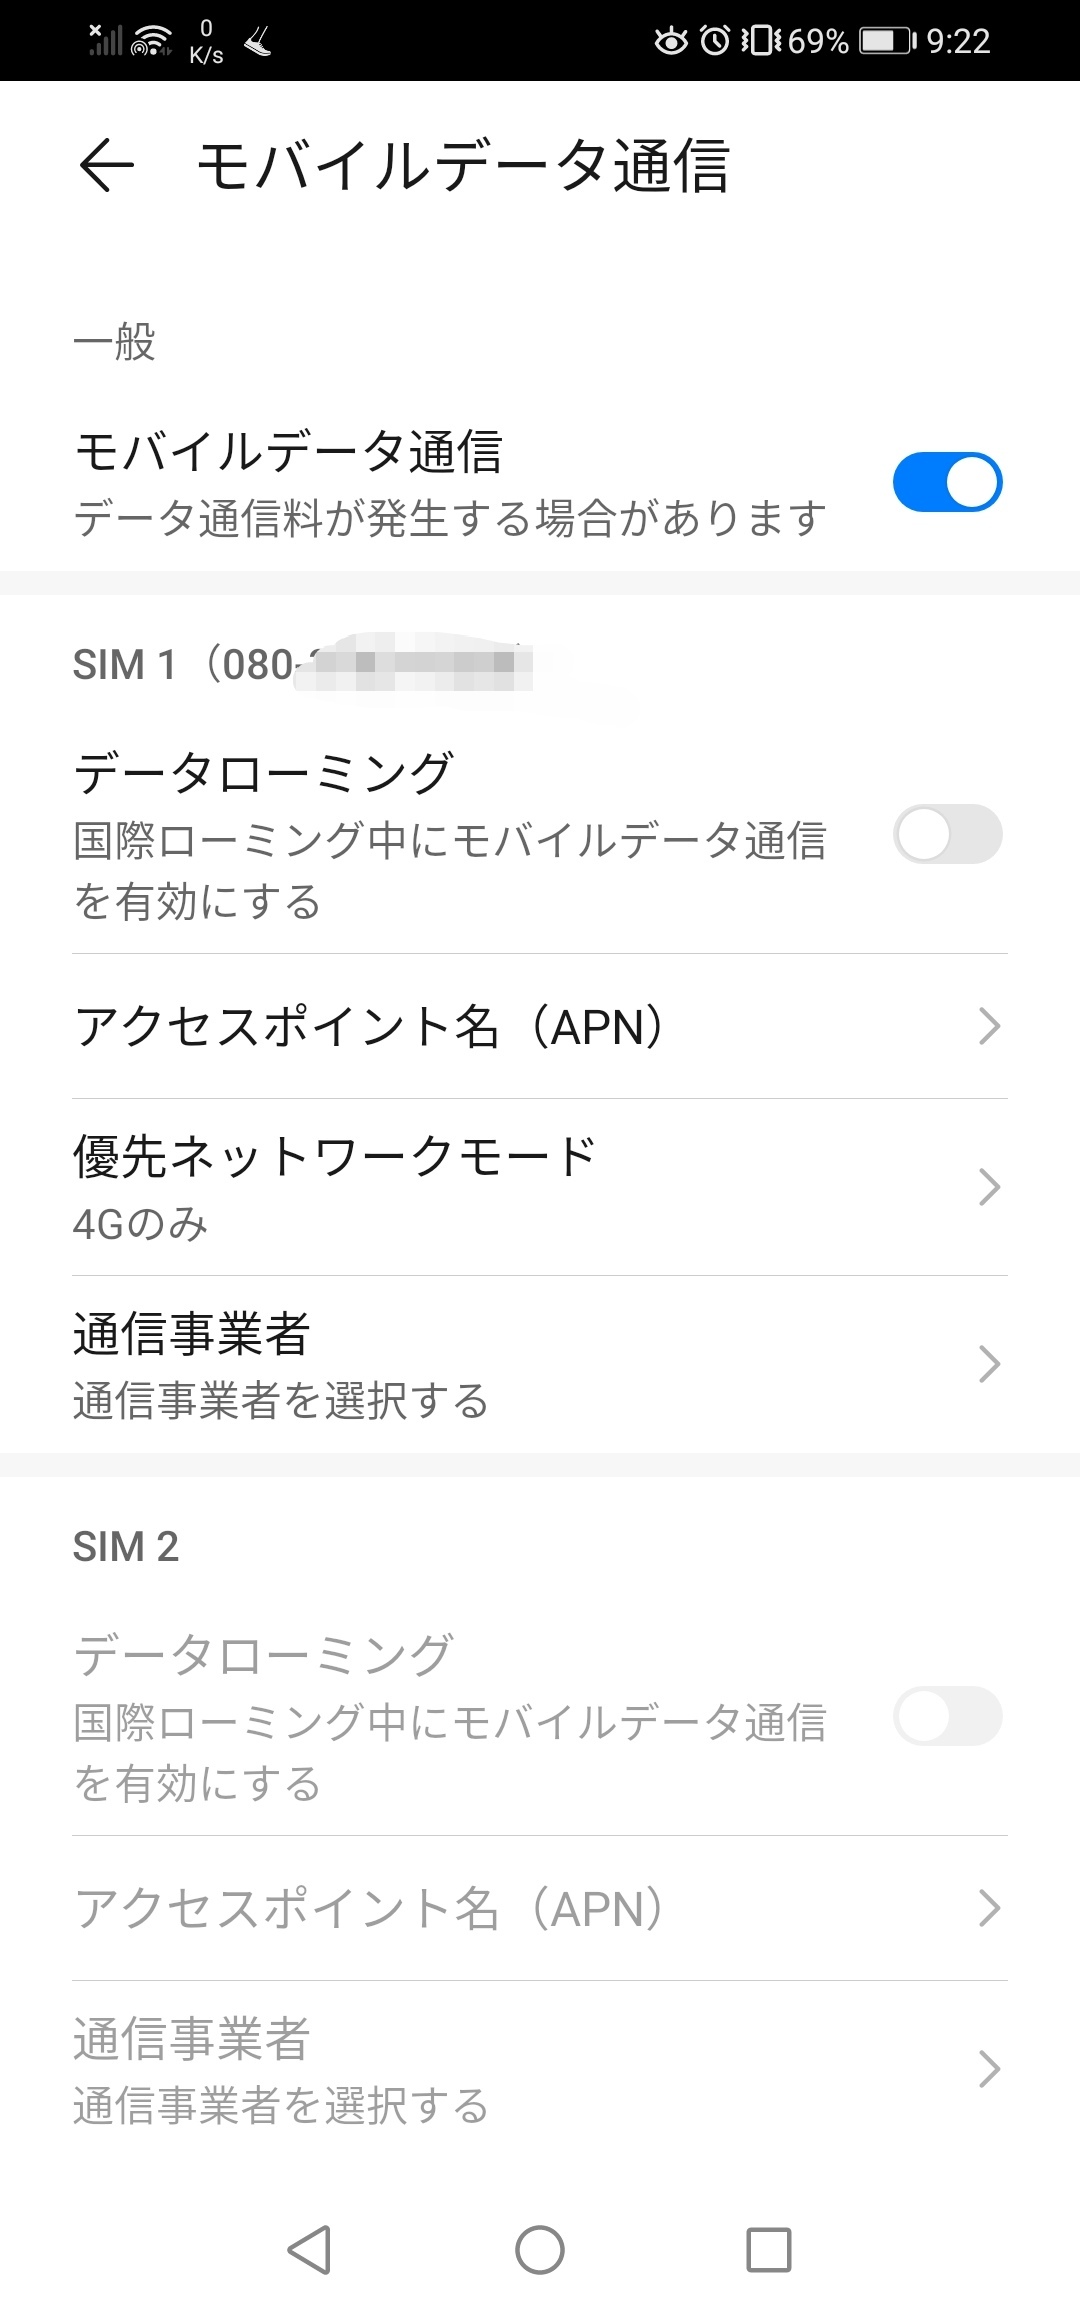
Task: Open recent apps square button
Action: click(768, 2250)
